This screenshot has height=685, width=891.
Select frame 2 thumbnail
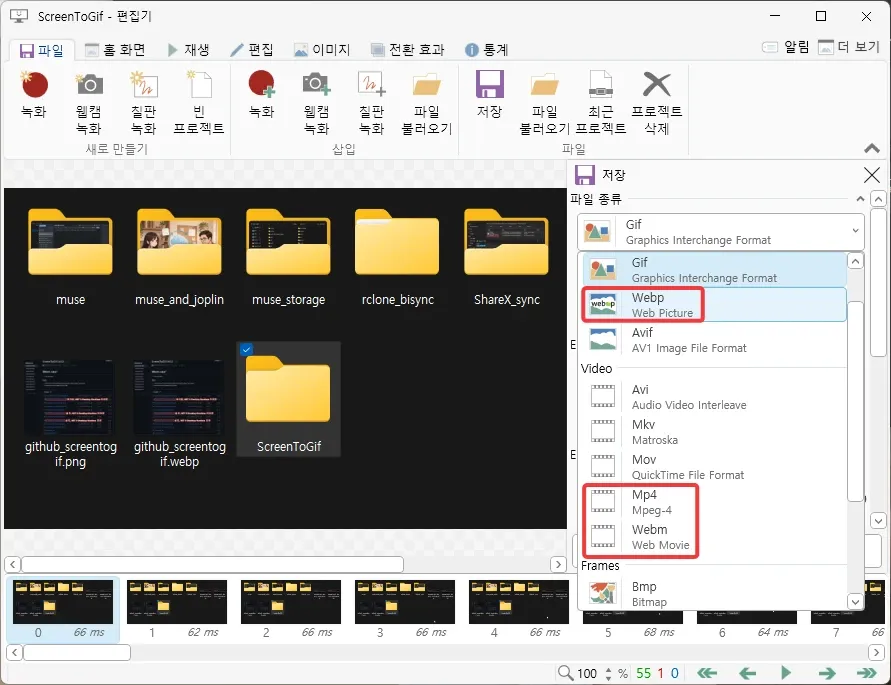(291, 609)
